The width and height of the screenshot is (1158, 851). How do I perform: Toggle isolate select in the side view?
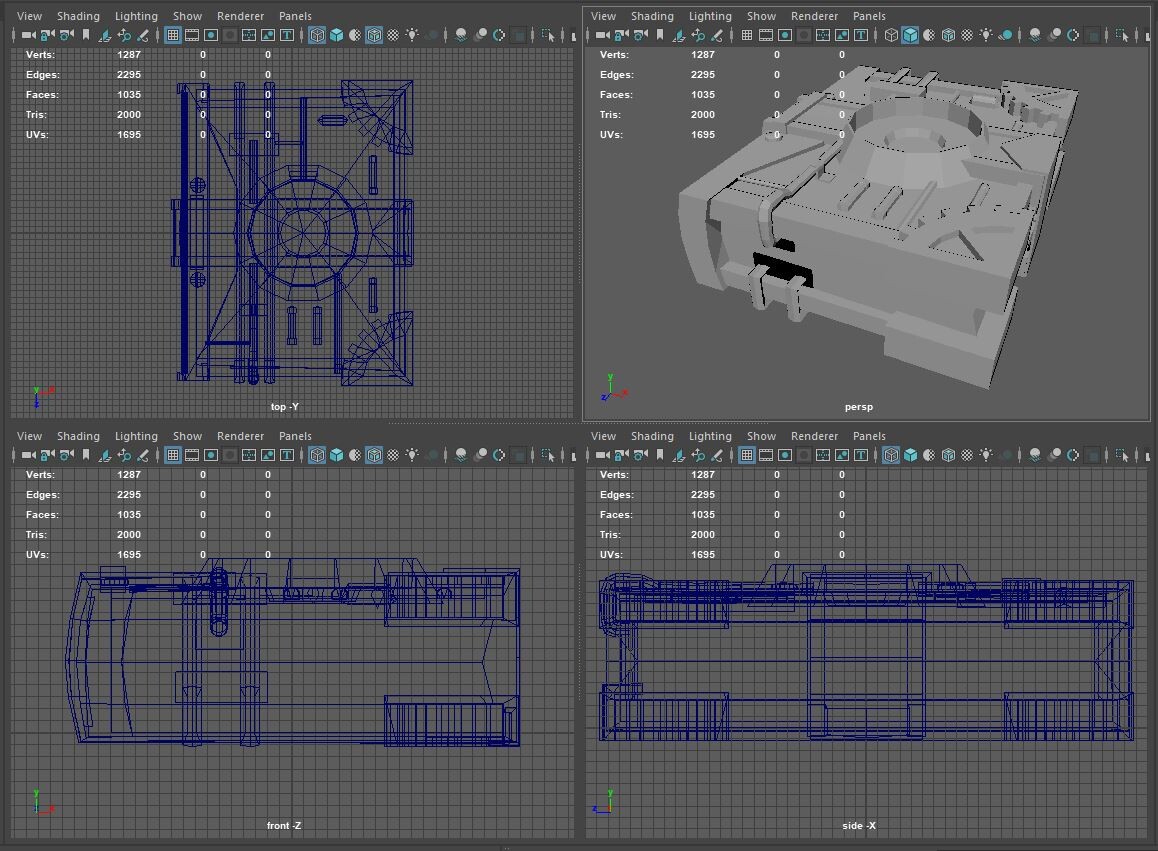tap(1122, 455)
